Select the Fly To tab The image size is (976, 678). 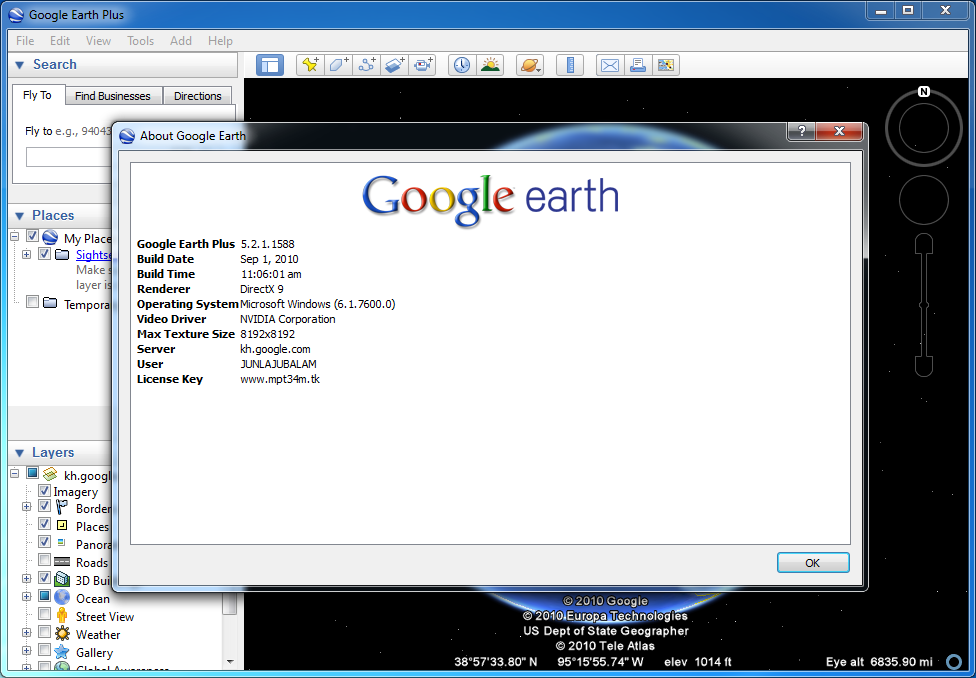[x=37, y=95]
